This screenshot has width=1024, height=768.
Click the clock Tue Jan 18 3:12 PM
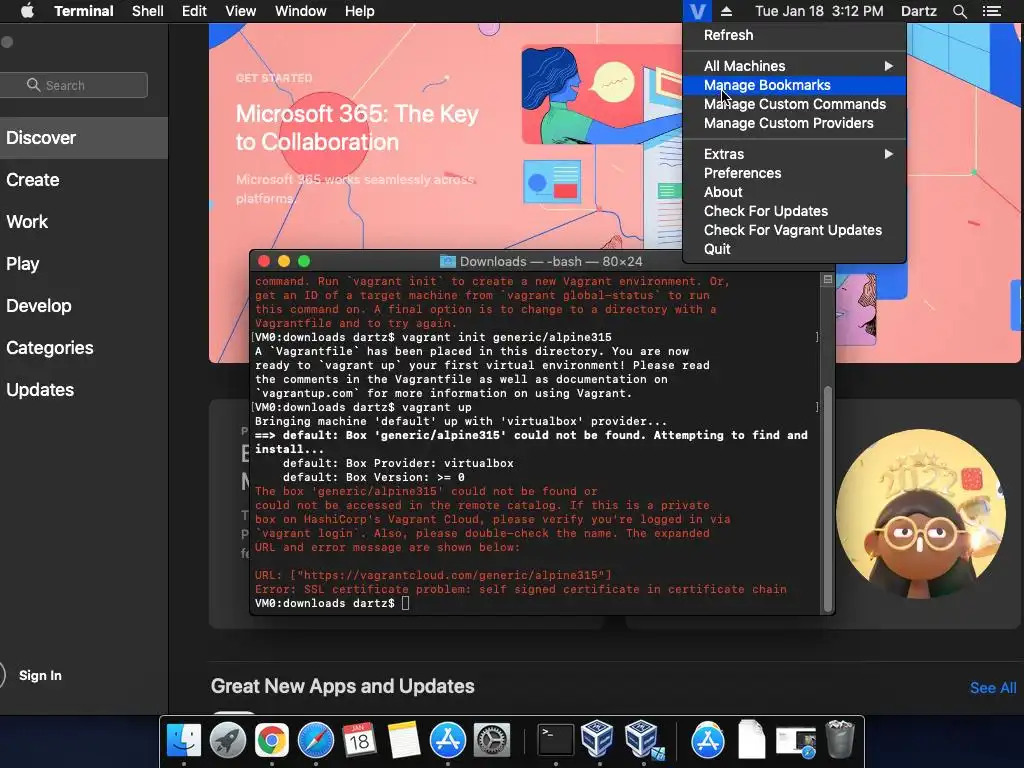(819, 11)
